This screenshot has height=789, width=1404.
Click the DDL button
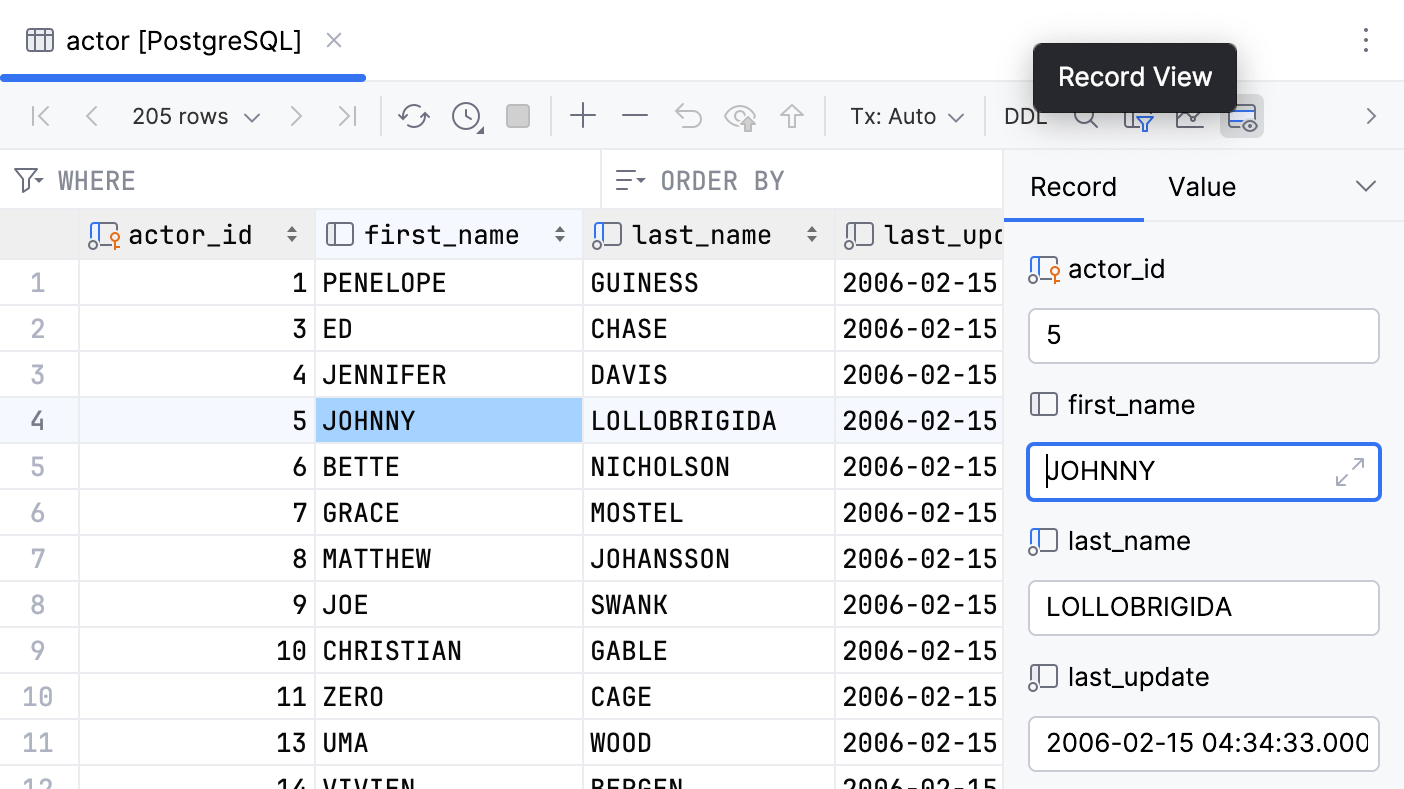pos(1025,117)
